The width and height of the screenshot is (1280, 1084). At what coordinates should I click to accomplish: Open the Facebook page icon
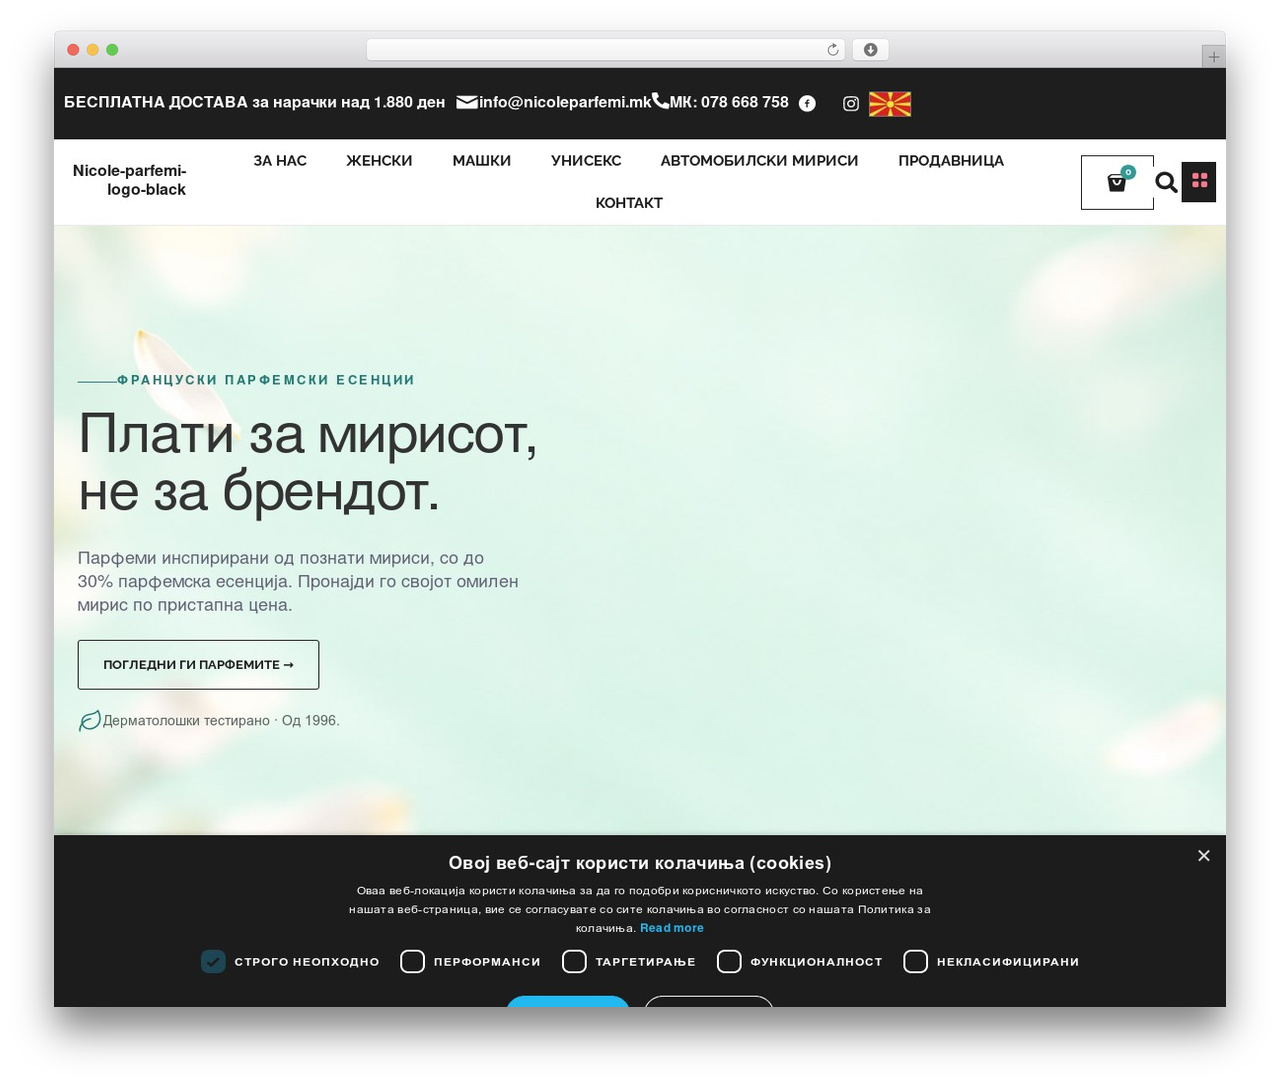807,103
